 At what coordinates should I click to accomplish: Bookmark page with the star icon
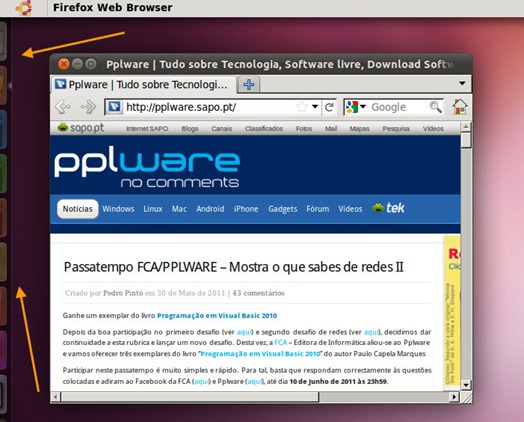pyautogui.click(x=302, y=107)
